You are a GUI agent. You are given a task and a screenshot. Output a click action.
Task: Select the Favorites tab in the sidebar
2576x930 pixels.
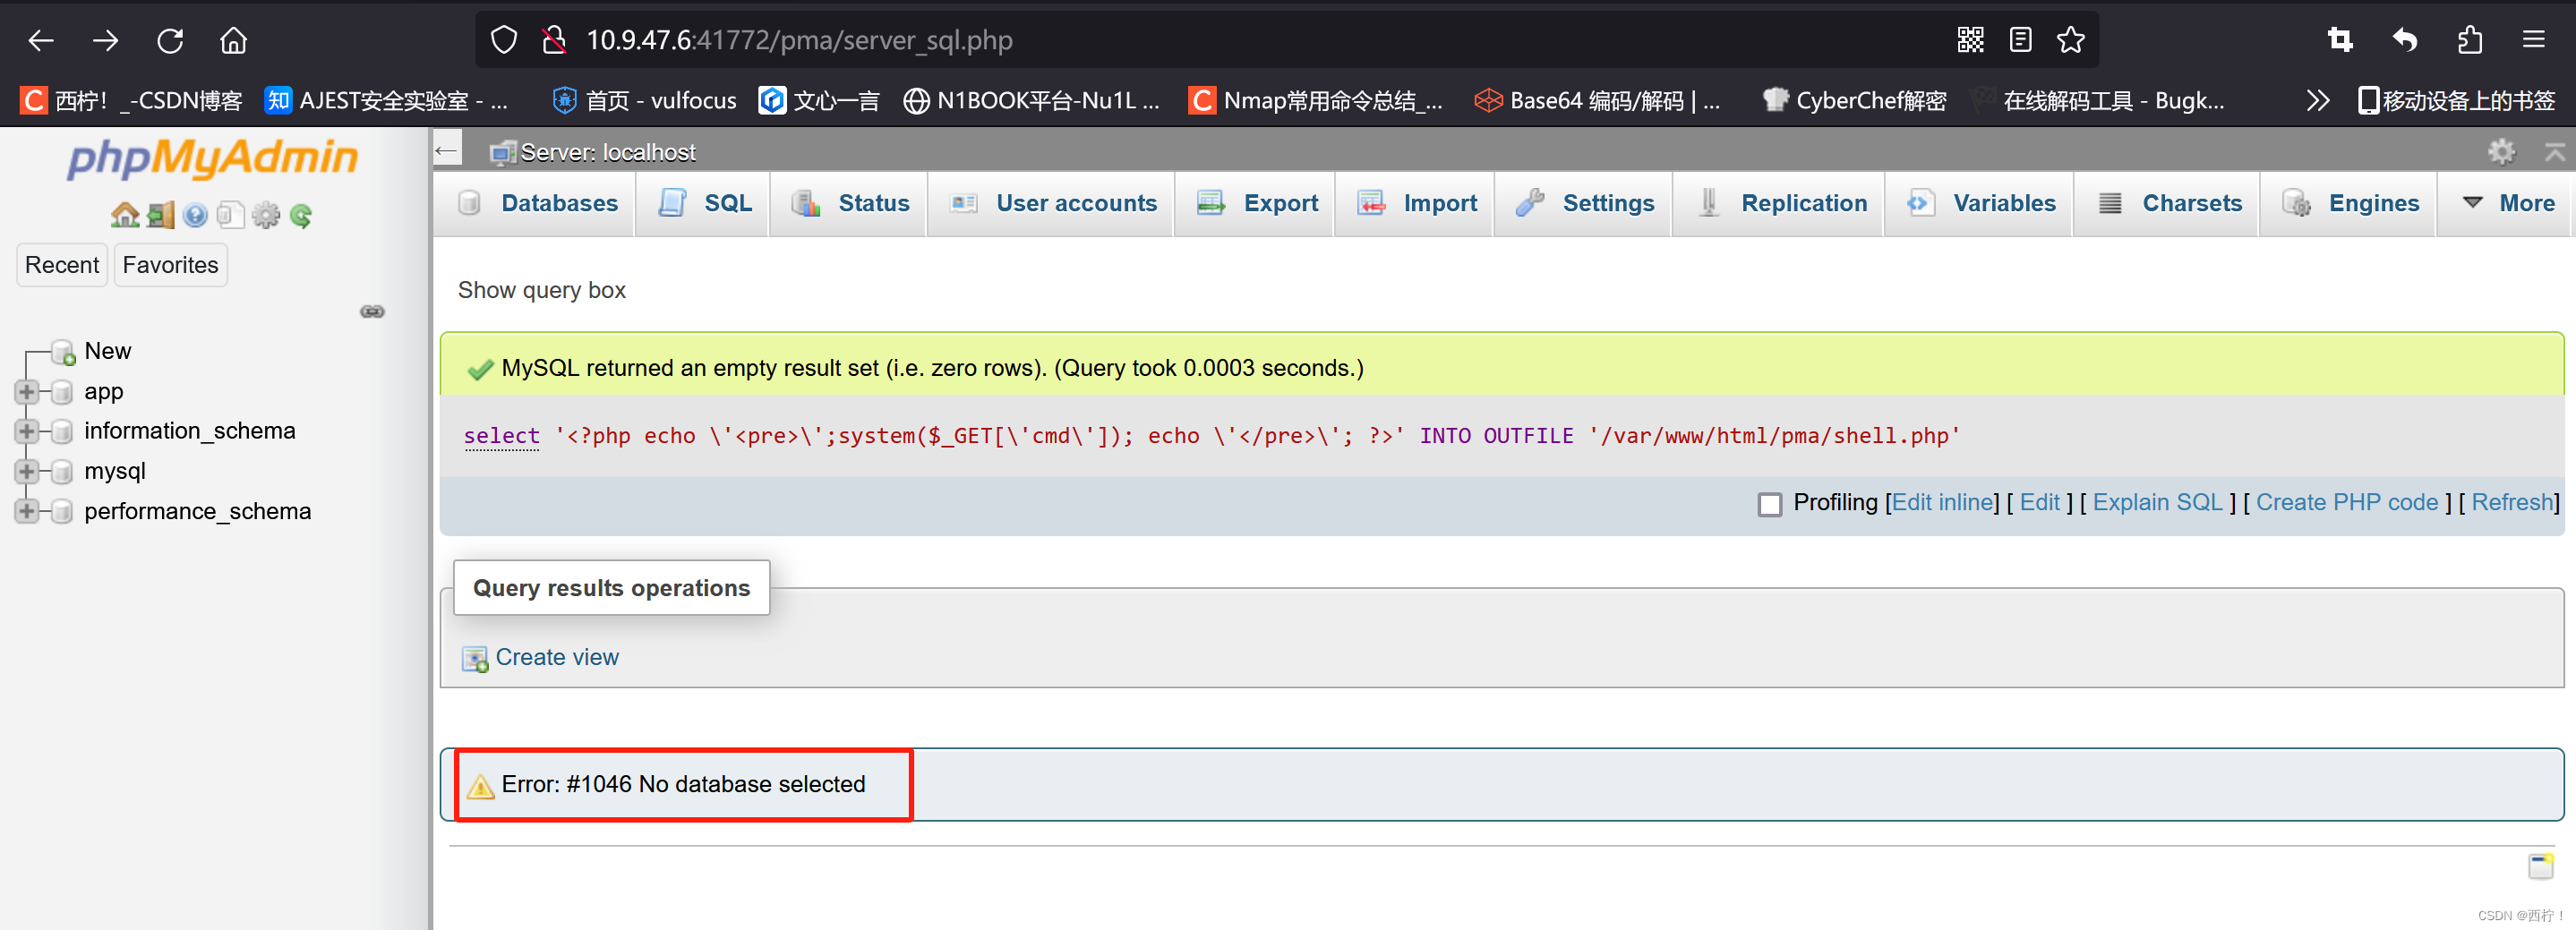tap(169, 265)
